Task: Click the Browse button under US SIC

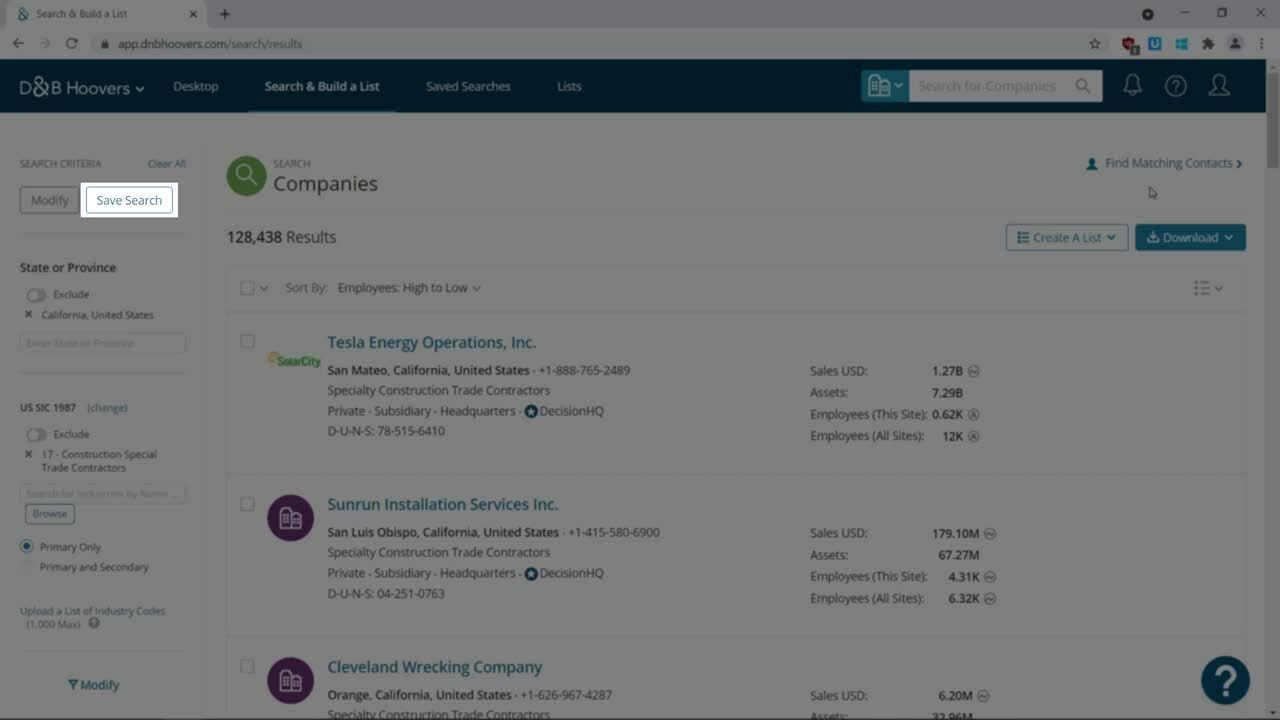Action: click(49, 514)
